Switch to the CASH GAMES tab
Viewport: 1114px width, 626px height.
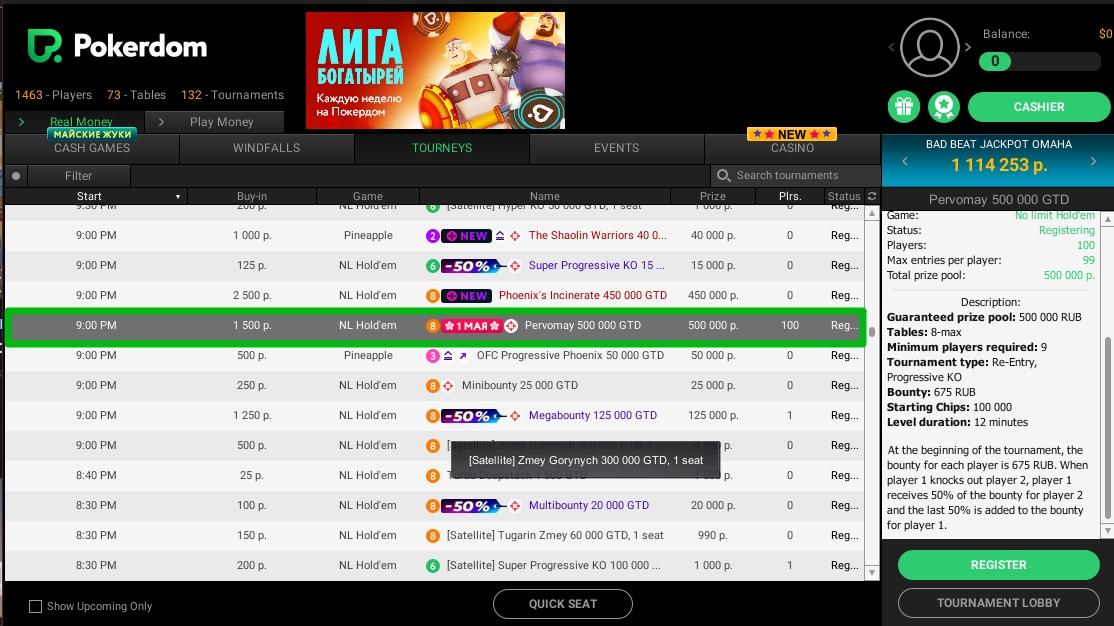pyautogui.click(x=92, y=148)
